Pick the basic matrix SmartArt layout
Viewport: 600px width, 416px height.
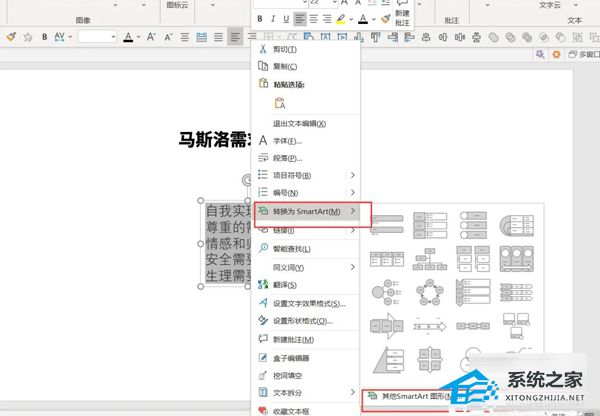coord(430,359)
